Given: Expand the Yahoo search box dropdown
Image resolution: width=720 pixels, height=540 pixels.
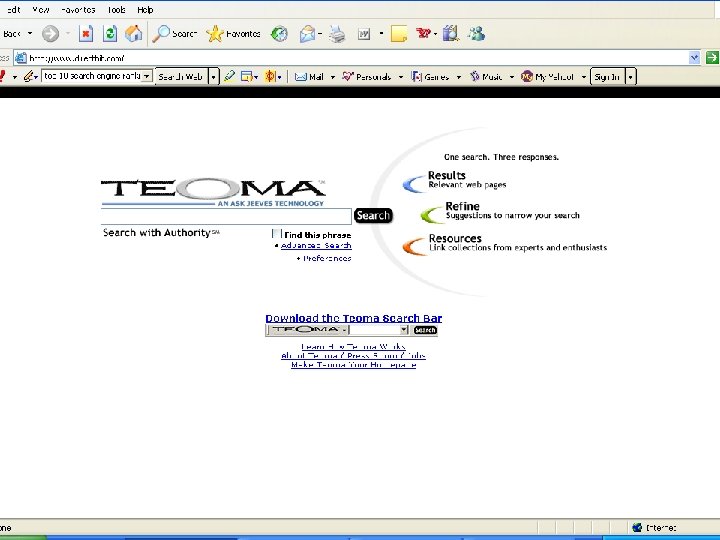Looking at the screenshot, I should (146, 76).
